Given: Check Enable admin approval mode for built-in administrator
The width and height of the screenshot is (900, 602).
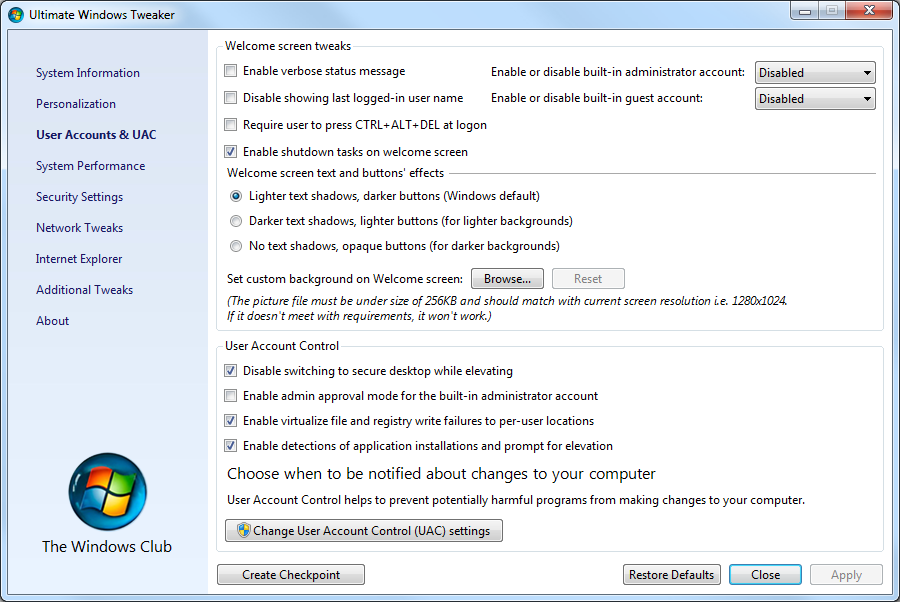Looking at the screenshot, I should [231, 395].
